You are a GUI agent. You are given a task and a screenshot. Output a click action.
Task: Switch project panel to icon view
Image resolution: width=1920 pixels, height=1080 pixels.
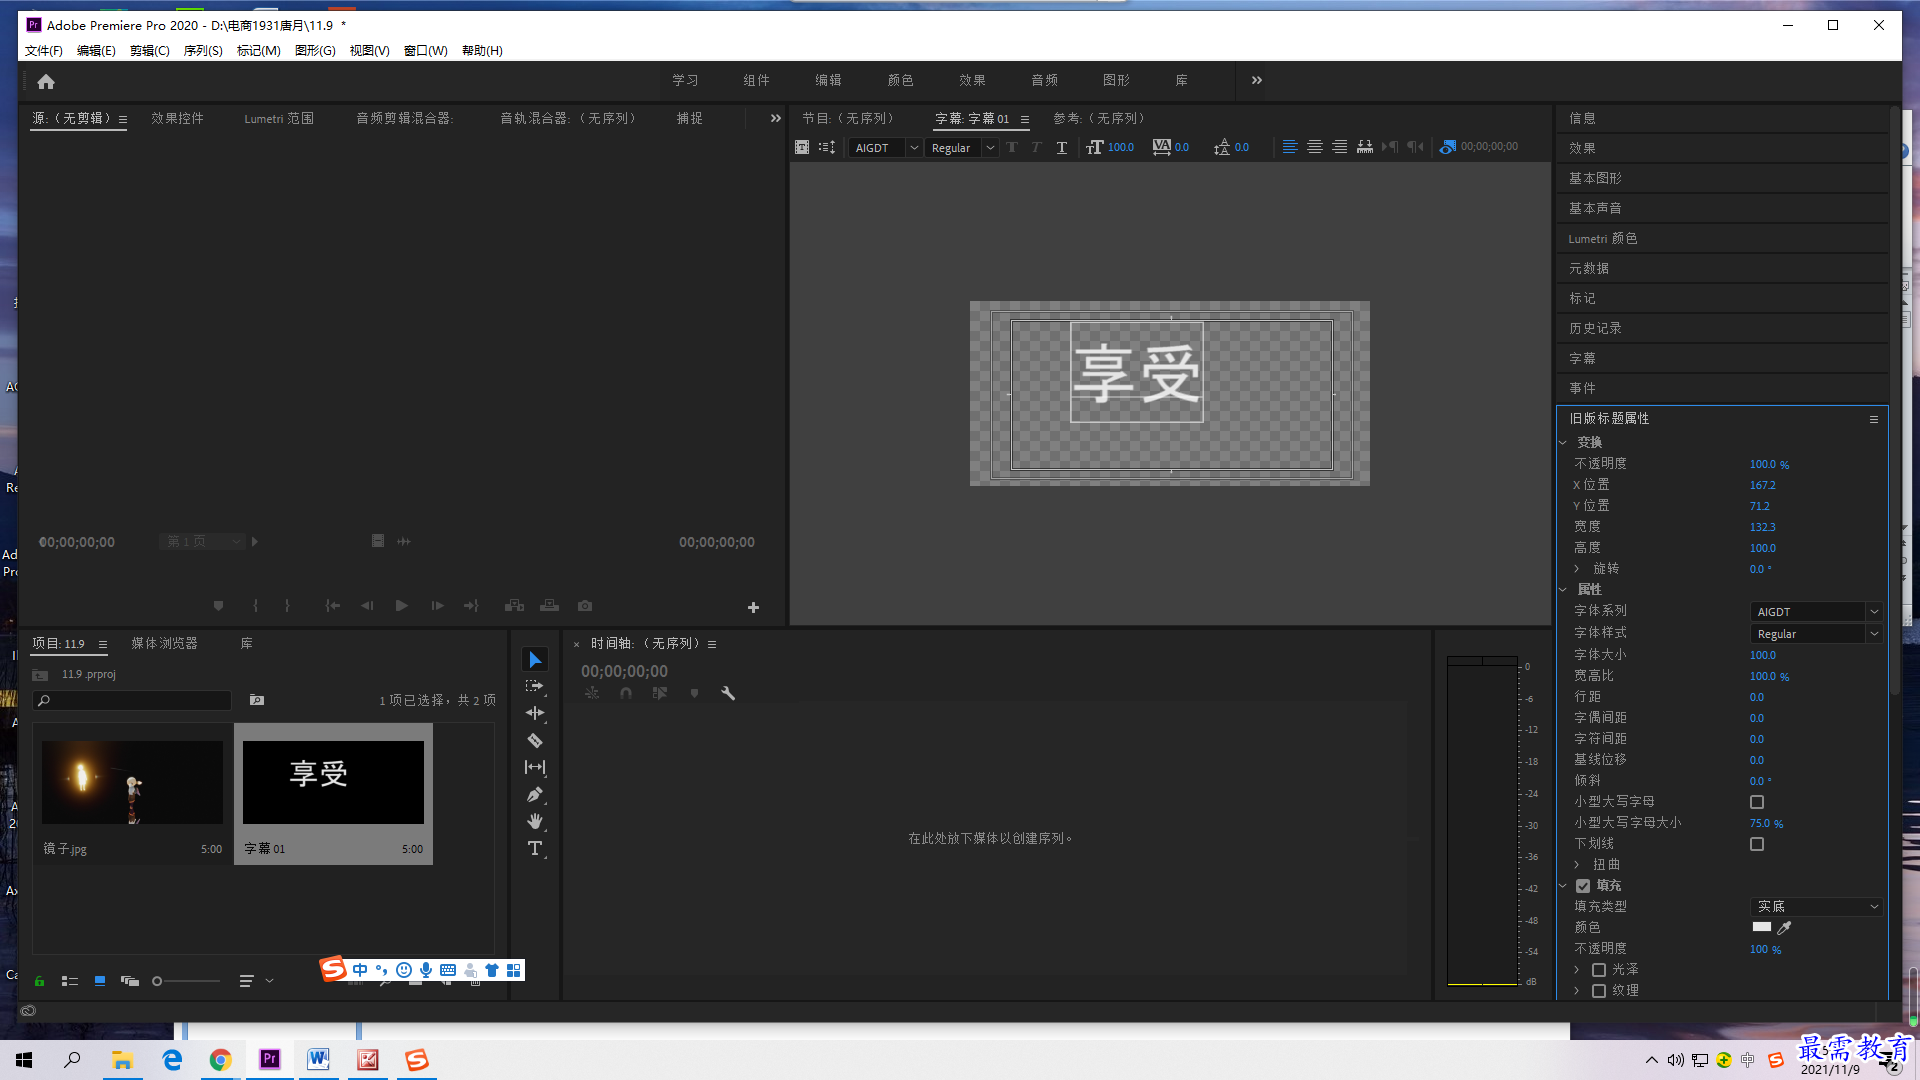[100, 981]
